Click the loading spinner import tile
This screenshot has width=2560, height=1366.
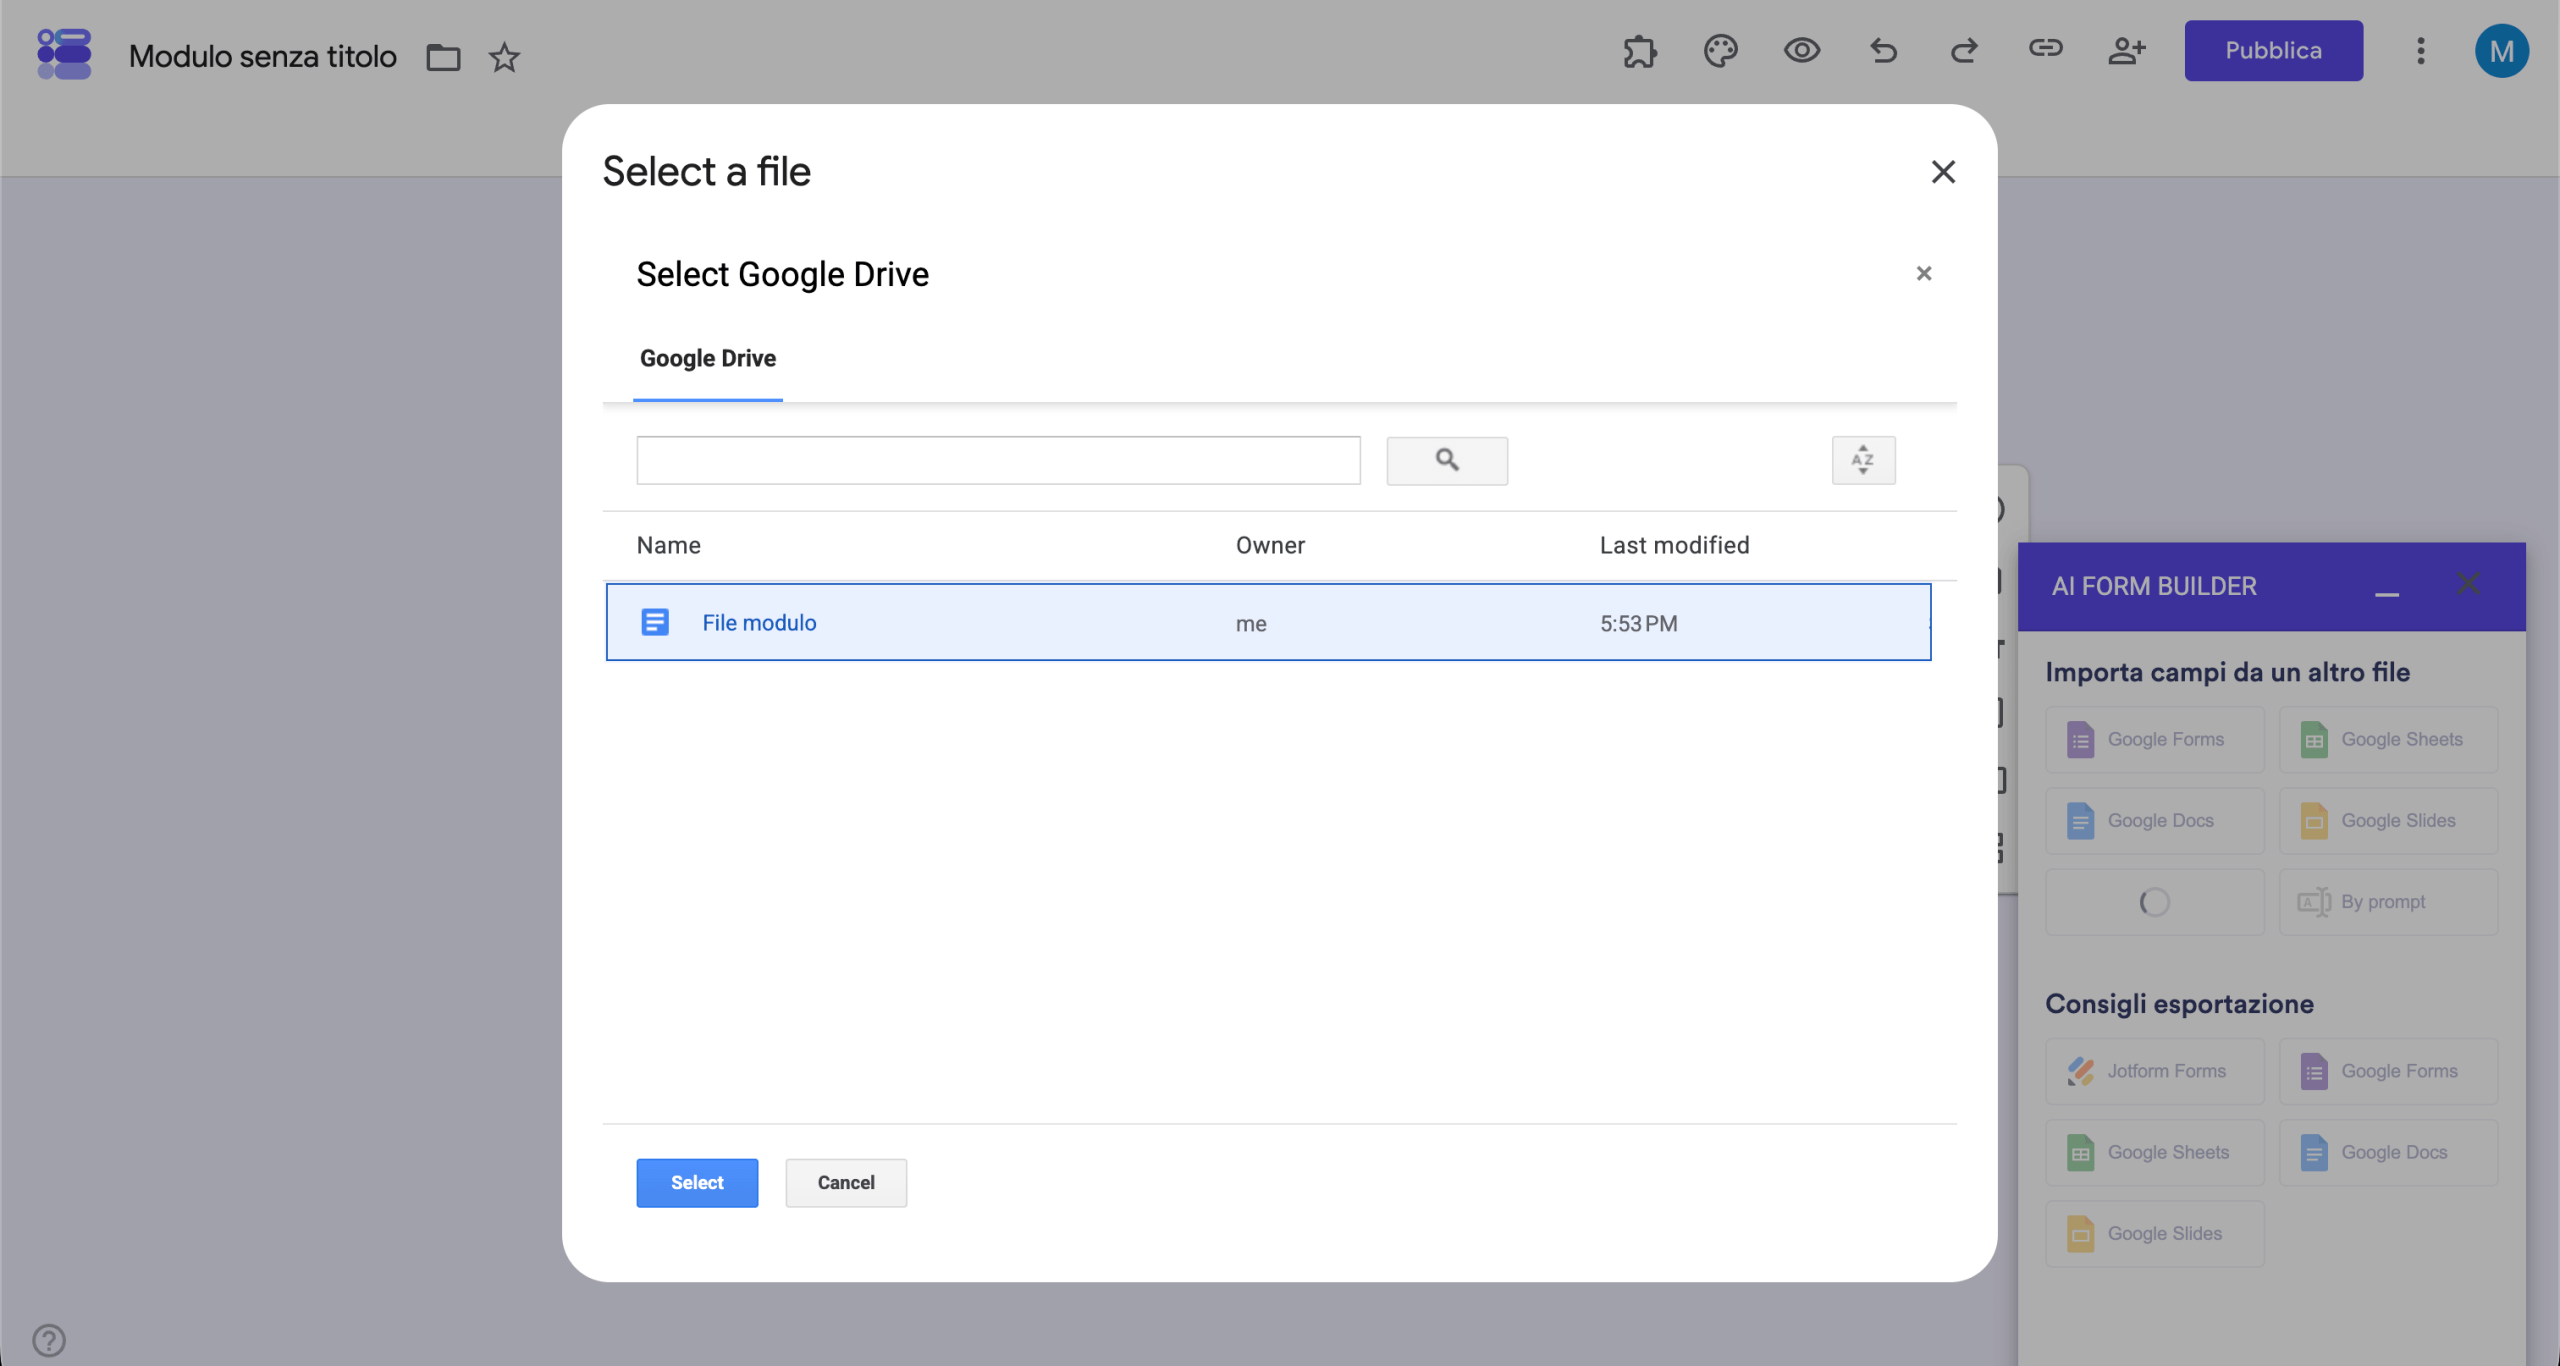point(2155,902)
